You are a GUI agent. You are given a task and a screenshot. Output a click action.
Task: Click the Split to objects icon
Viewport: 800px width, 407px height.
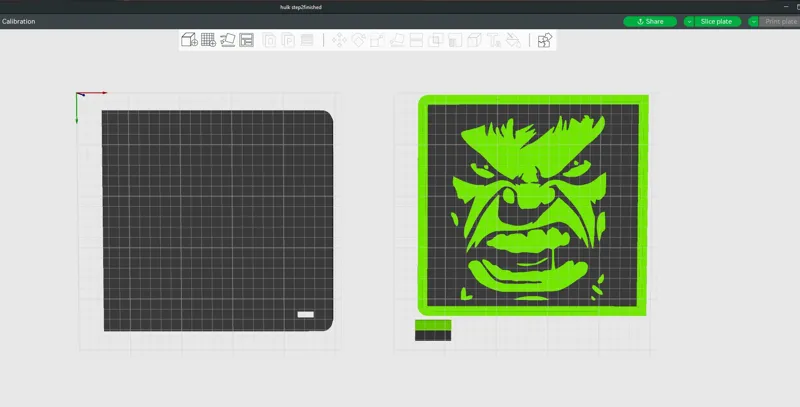click(269, 40)
